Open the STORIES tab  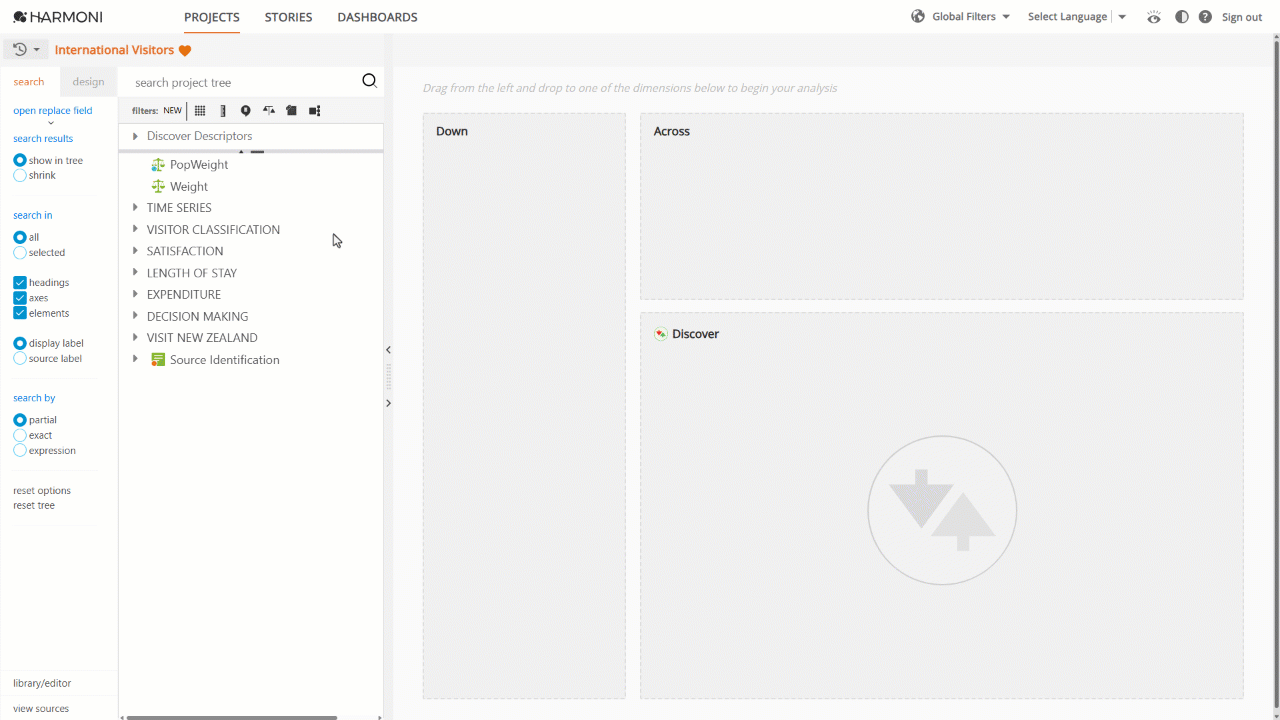tap(288, 17)
